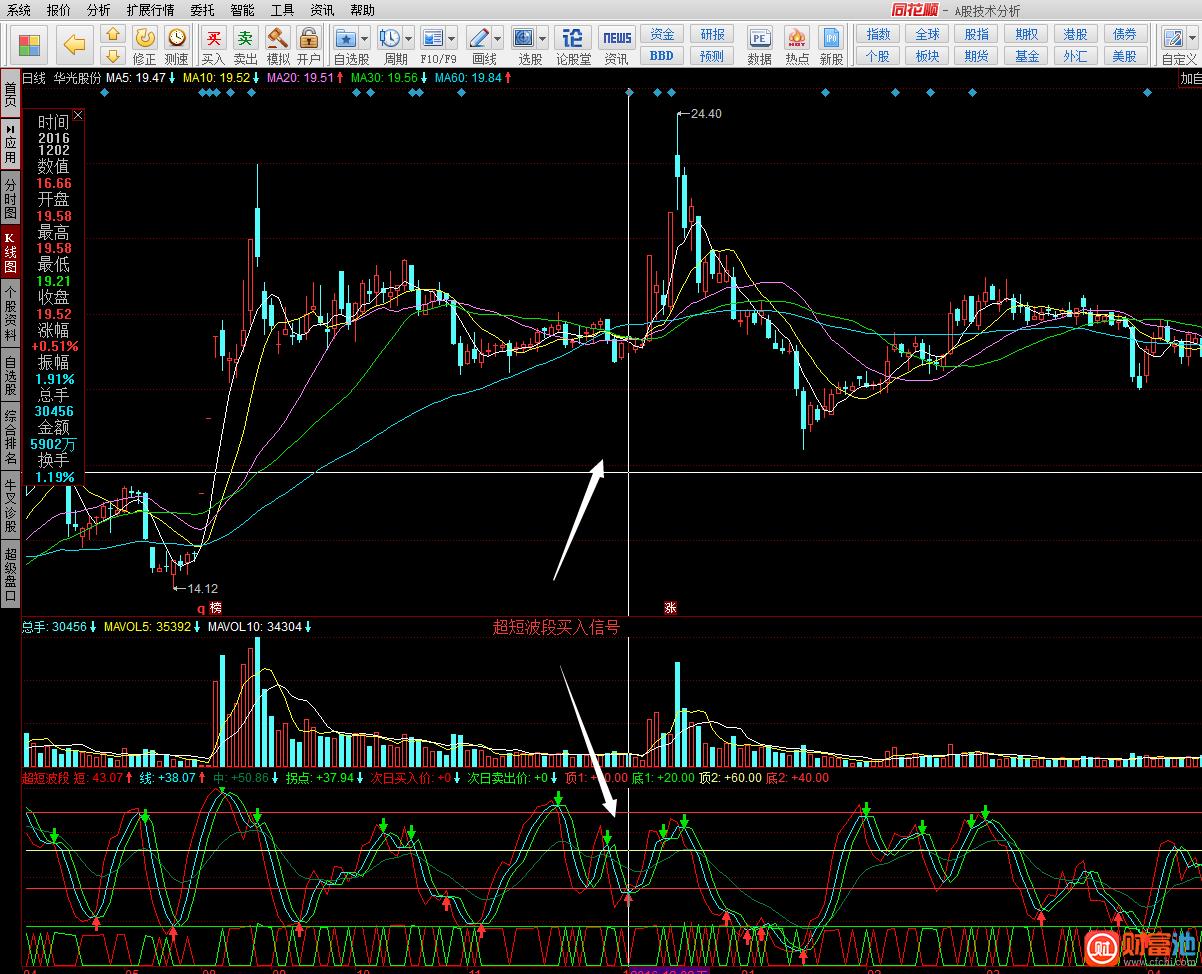Screen dimensions: 1202x974
Task: Click the four-color home grid icon
Action: click(30, 46)
